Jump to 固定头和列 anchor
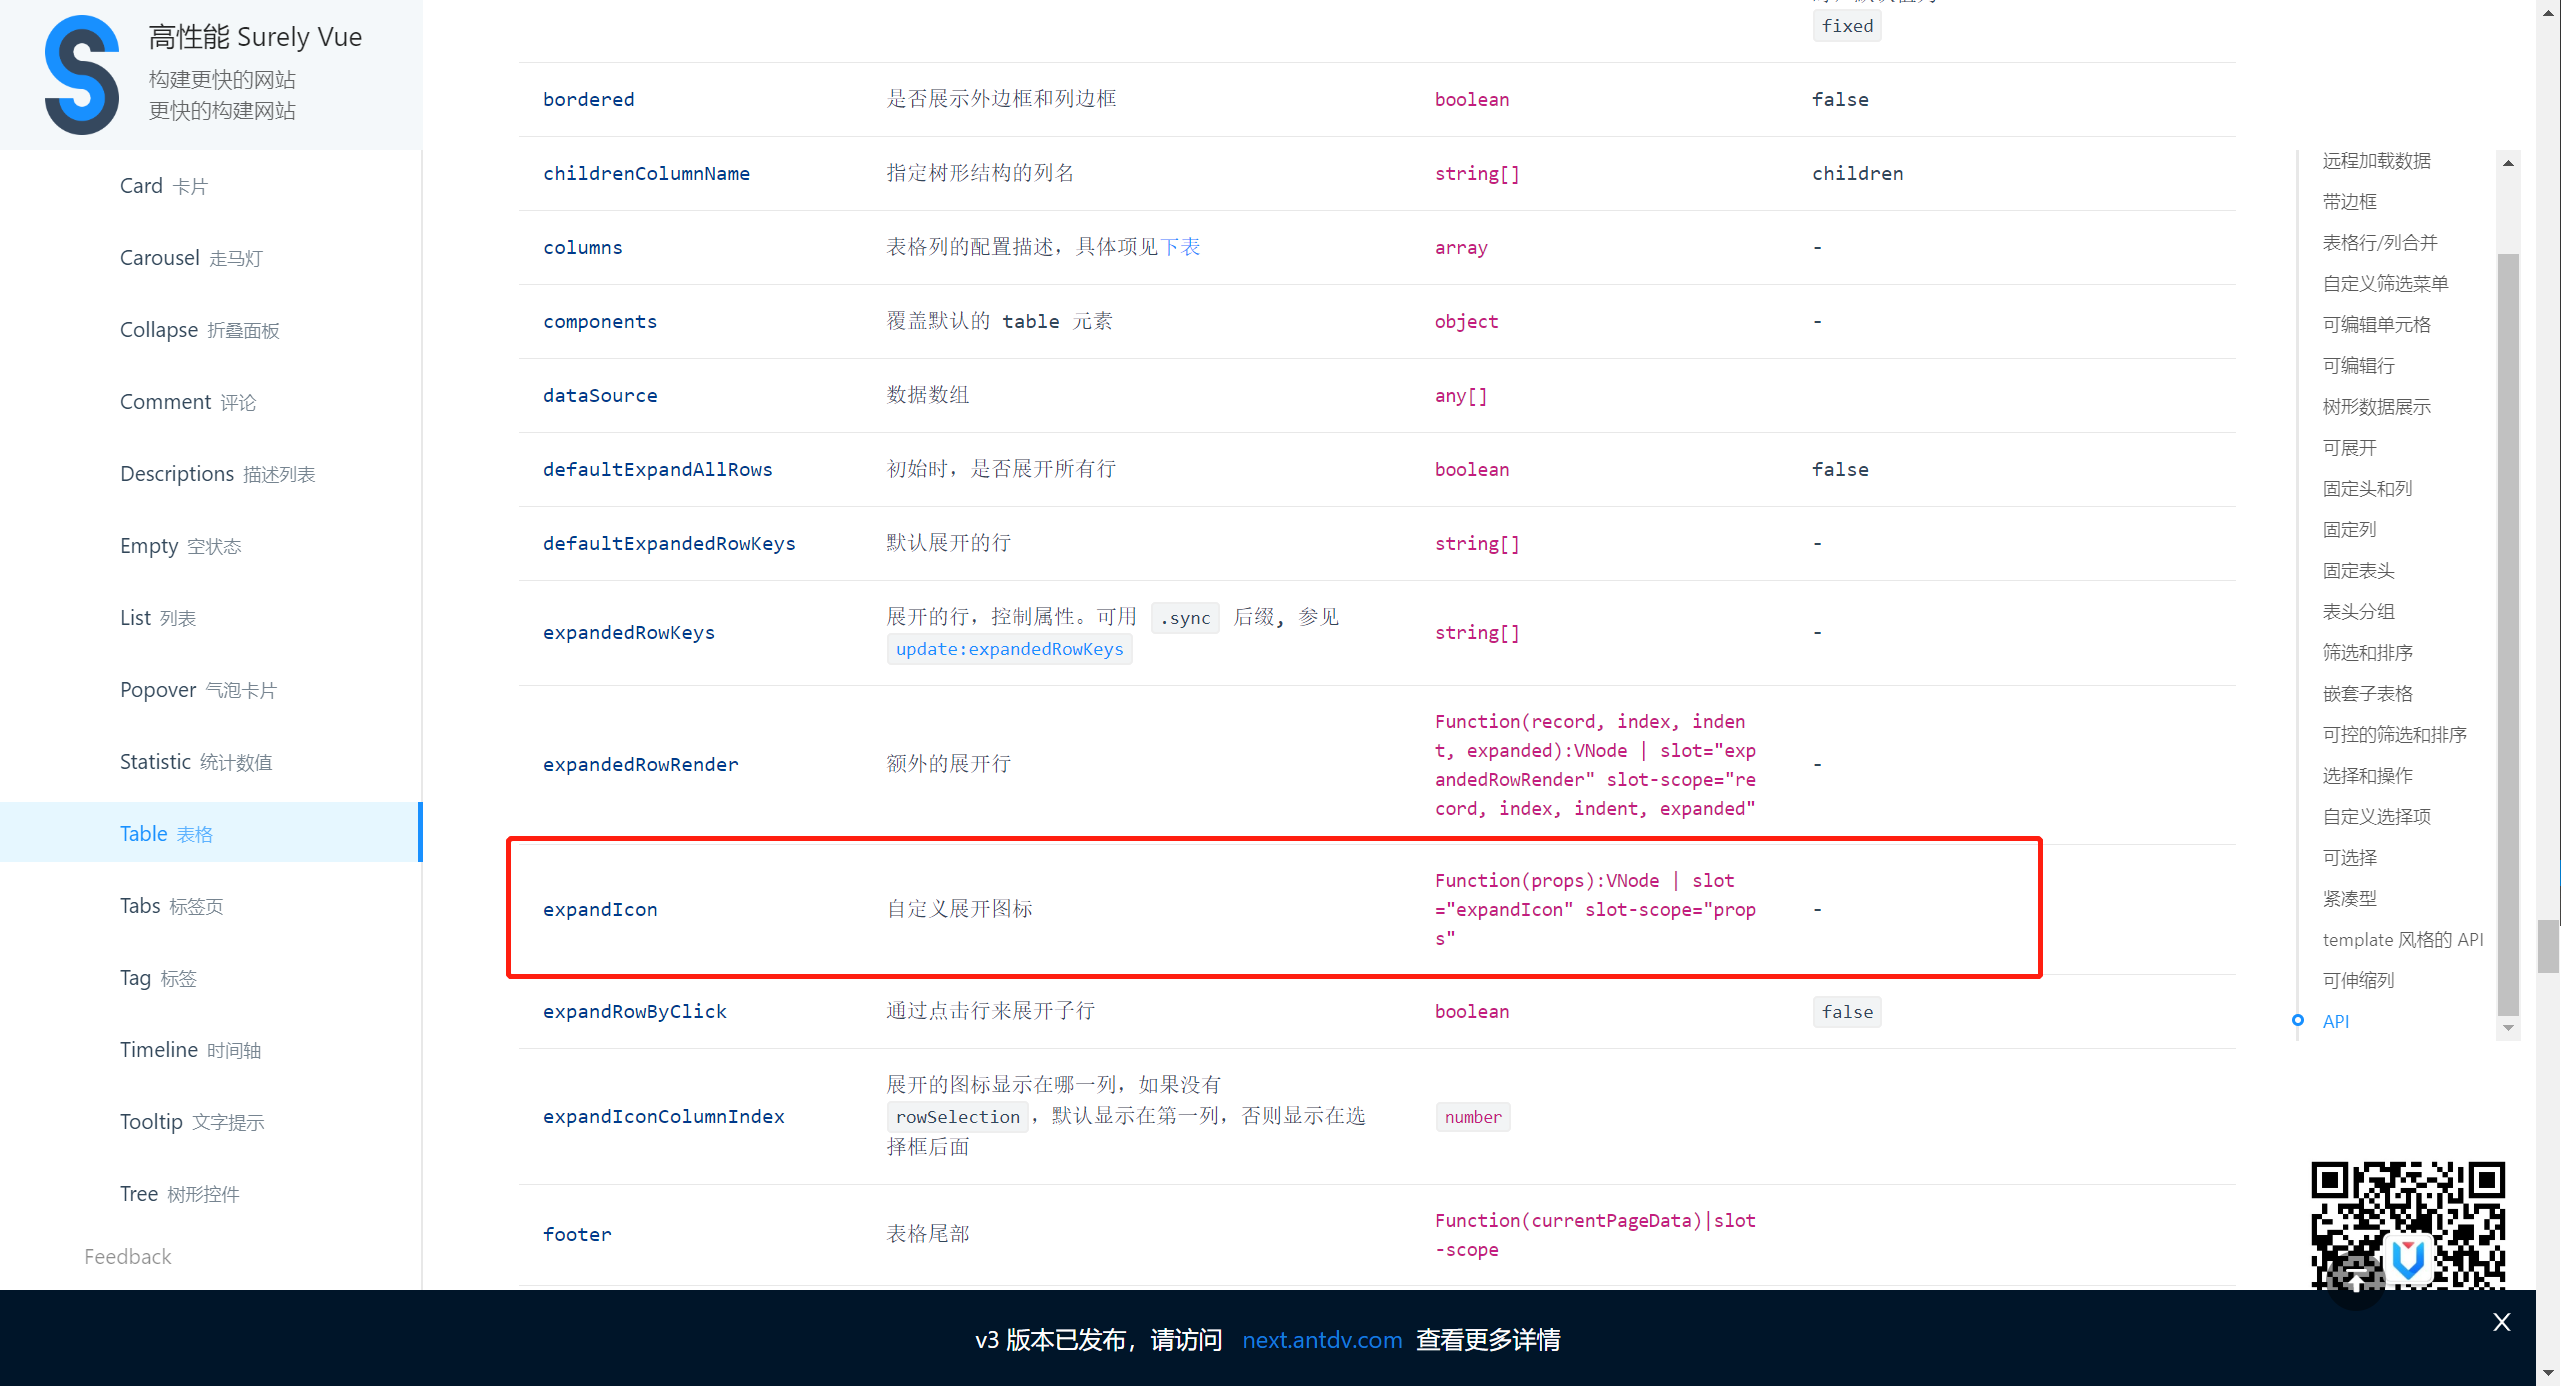Viewport: 2561px width, 1386px height. [2367, 489]
